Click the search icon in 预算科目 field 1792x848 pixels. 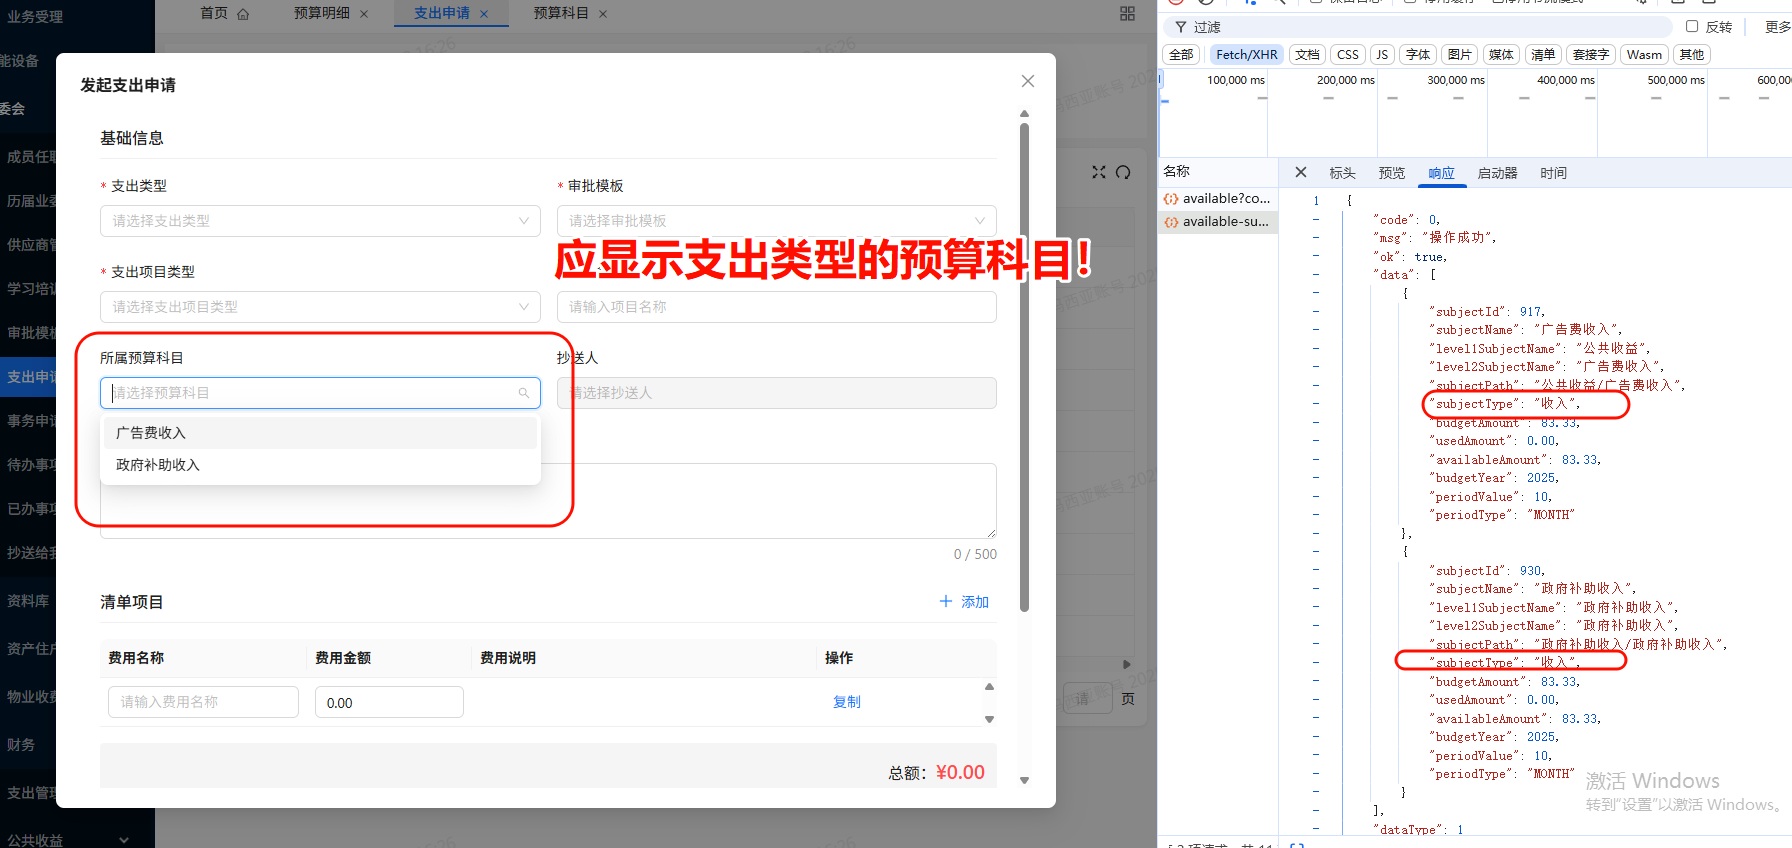(524, 393)
